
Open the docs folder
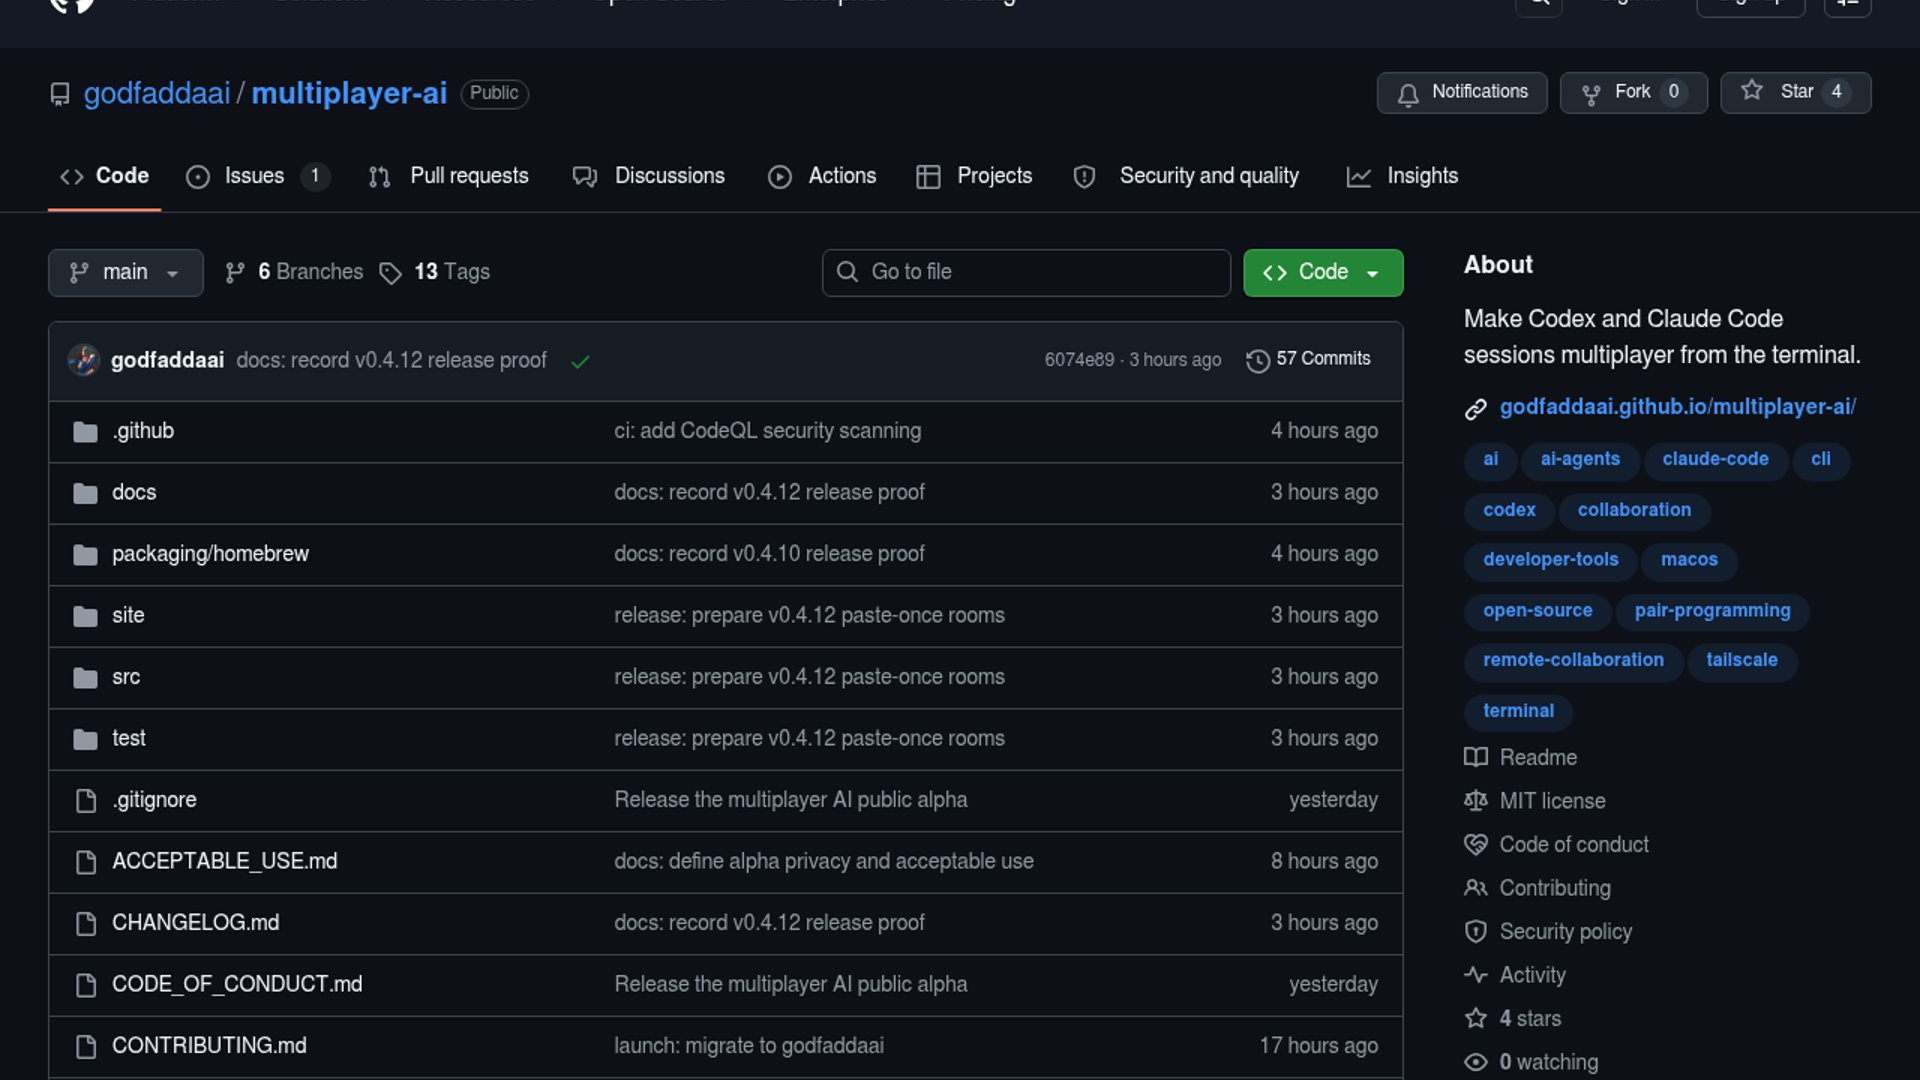coord(134,492)
